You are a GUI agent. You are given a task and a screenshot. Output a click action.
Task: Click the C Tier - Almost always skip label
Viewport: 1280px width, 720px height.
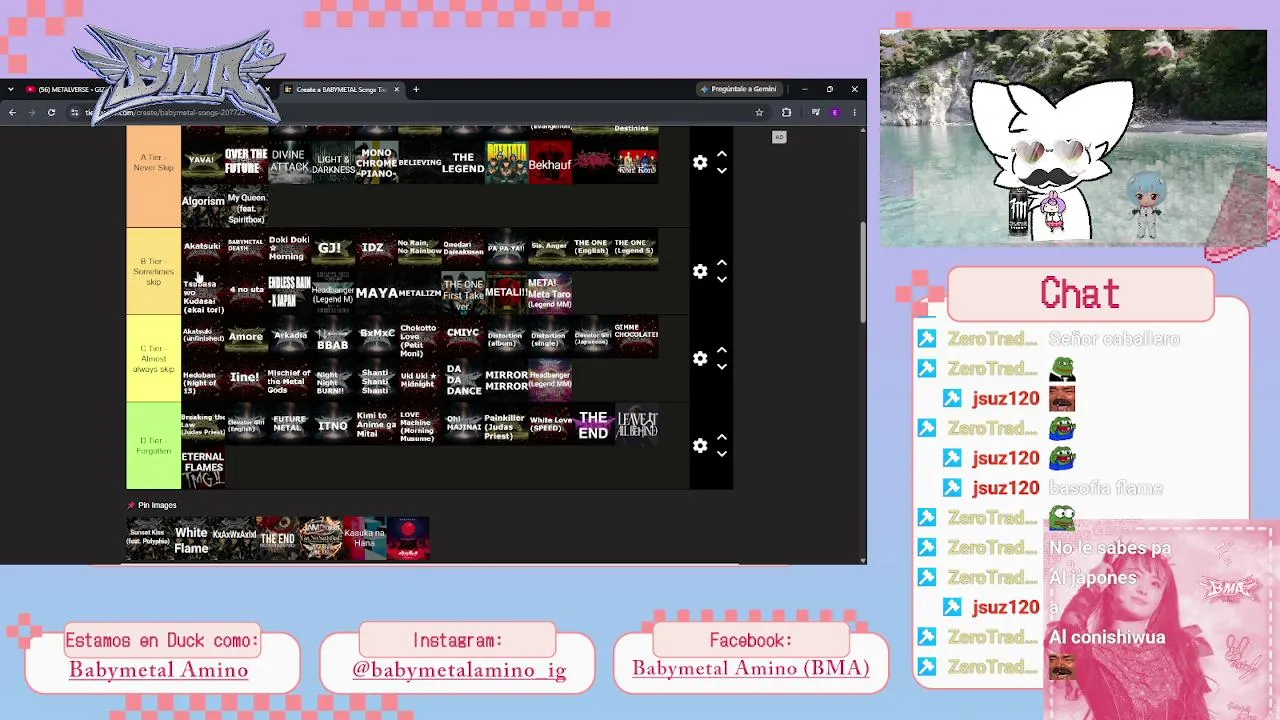coord(153,358)
